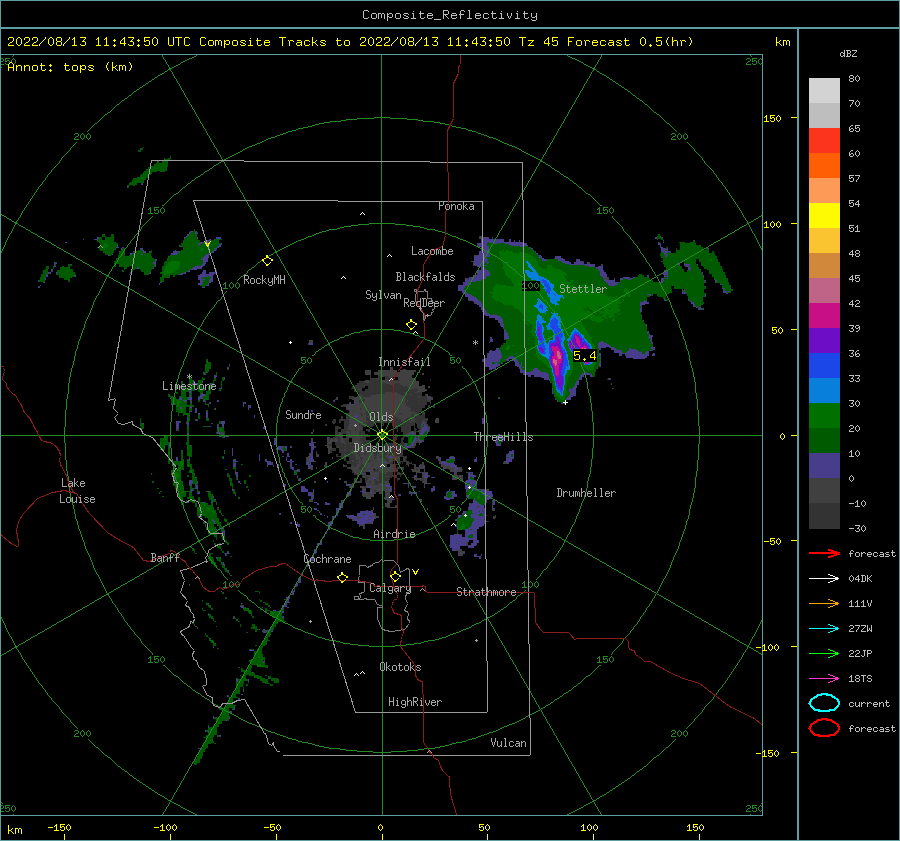Click the yellow diamond marker below RedDeer
Screen dimensions: 900x841
(412, 325)
